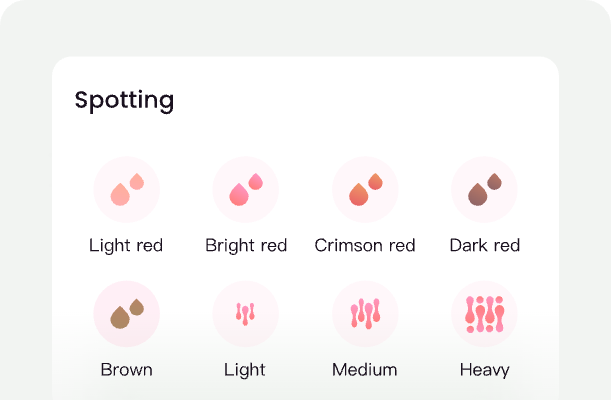The height and width of the screenshot is (400, 611).
Task: Click the "Crimson red" text label
Action: point(365,245)
